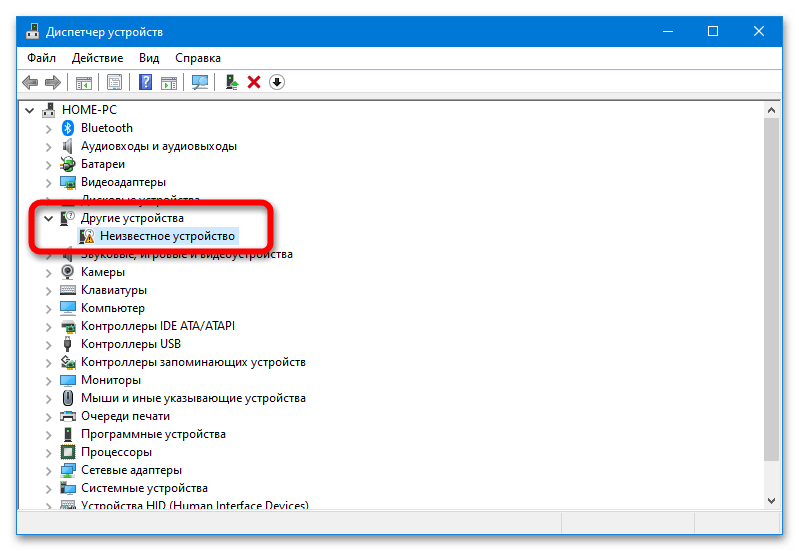
Task: Open the Properties toolbar icon
Action: [x=114, y=82]
